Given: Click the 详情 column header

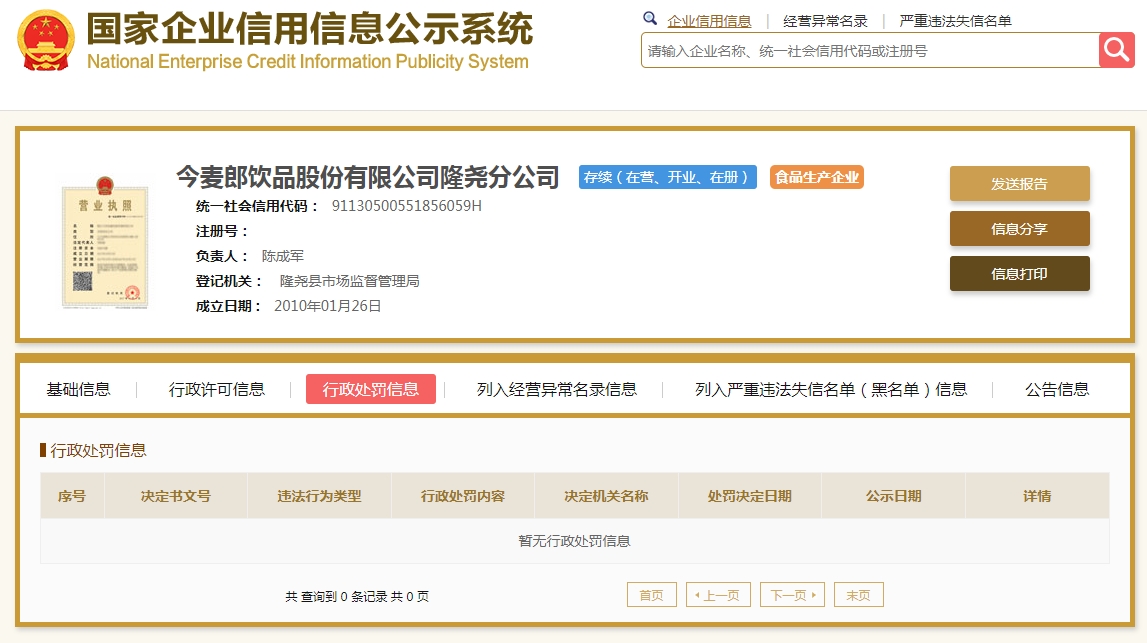Looking at the screenshot, I should [x=1037, y=496].
